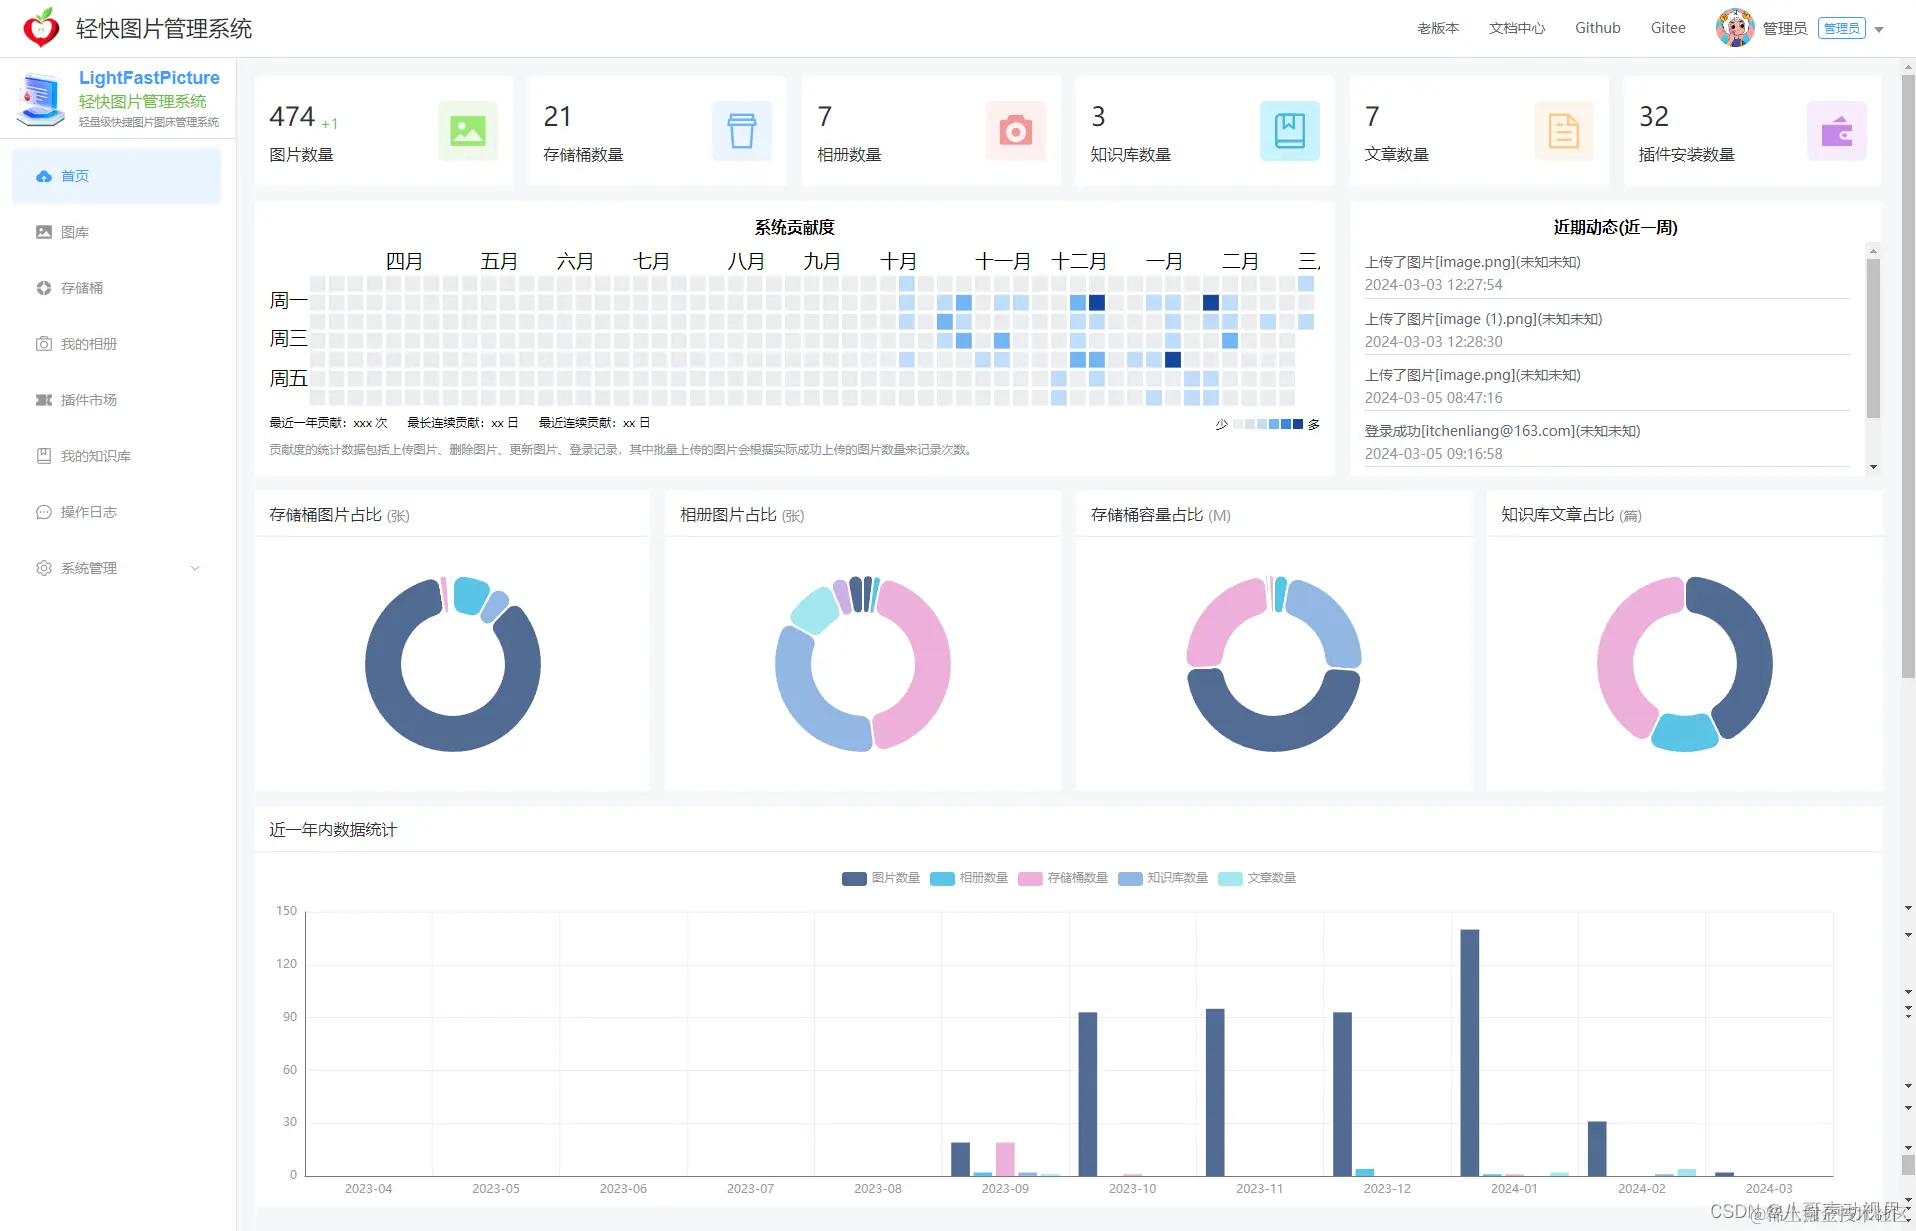Toggle 图片数量 legend in yearly chart

[881, 878]
